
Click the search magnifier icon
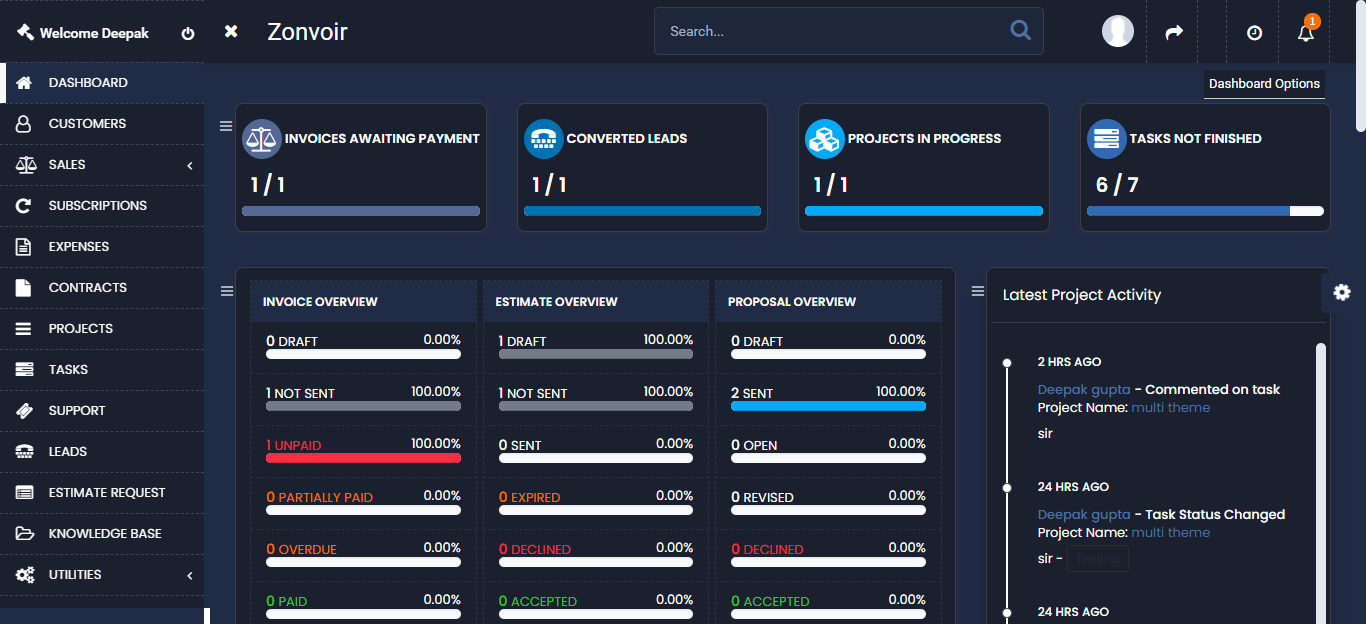point(1020,31)
